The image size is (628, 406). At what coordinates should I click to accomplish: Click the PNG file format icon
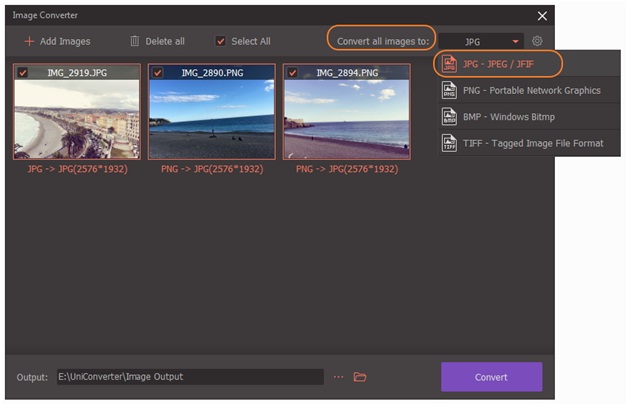click(449, 91)
